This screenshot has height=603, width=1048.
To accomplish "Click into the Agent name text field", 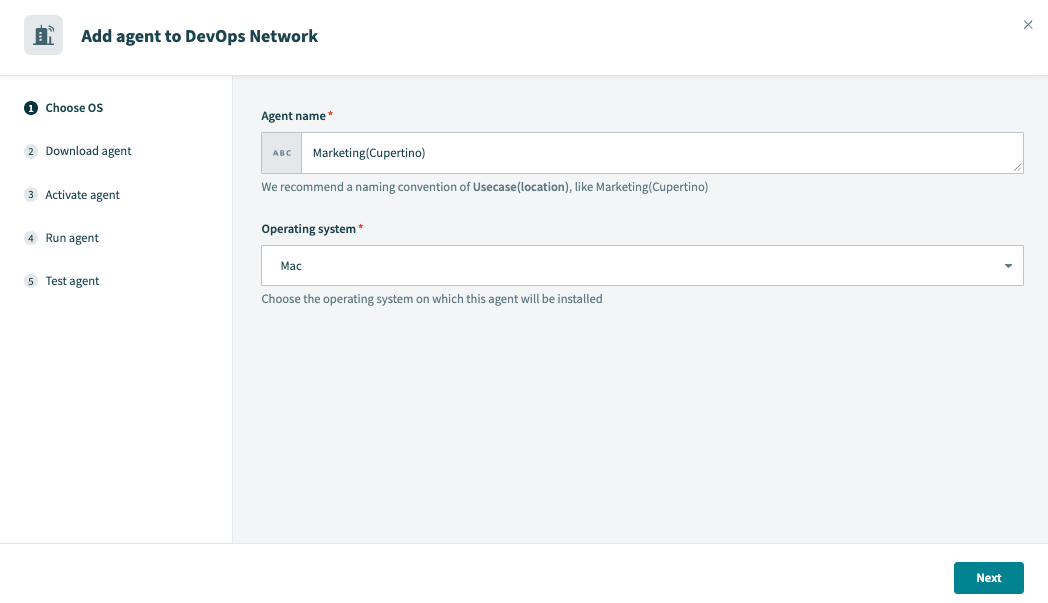I will (660, 153).
